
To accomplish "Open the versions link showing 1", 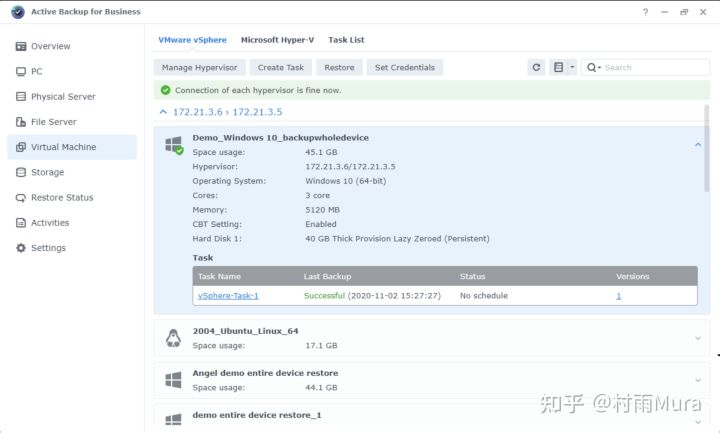I will (619, 296).
